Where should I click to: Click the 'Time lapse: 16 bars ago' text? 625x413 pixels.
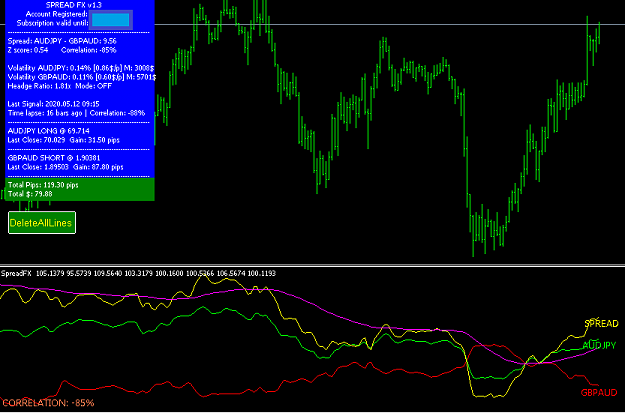point(45,113)
